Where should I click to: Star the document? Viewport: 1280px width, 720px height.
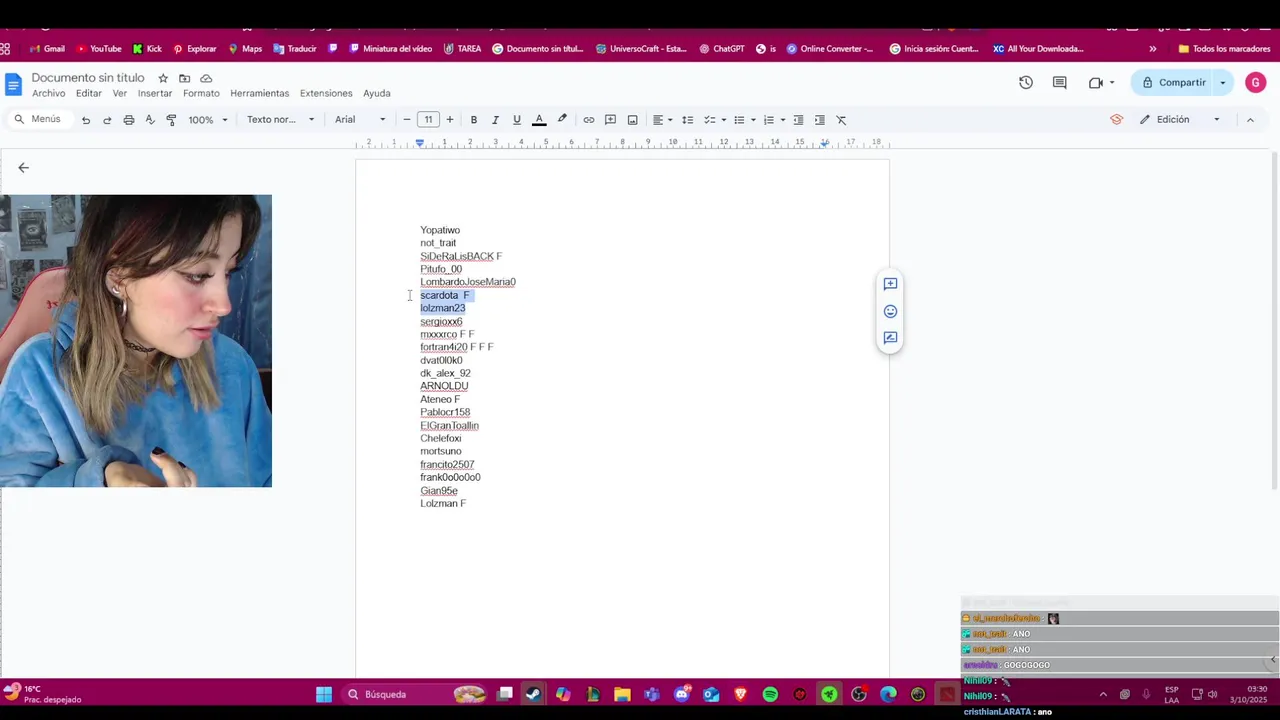[163, 78]
